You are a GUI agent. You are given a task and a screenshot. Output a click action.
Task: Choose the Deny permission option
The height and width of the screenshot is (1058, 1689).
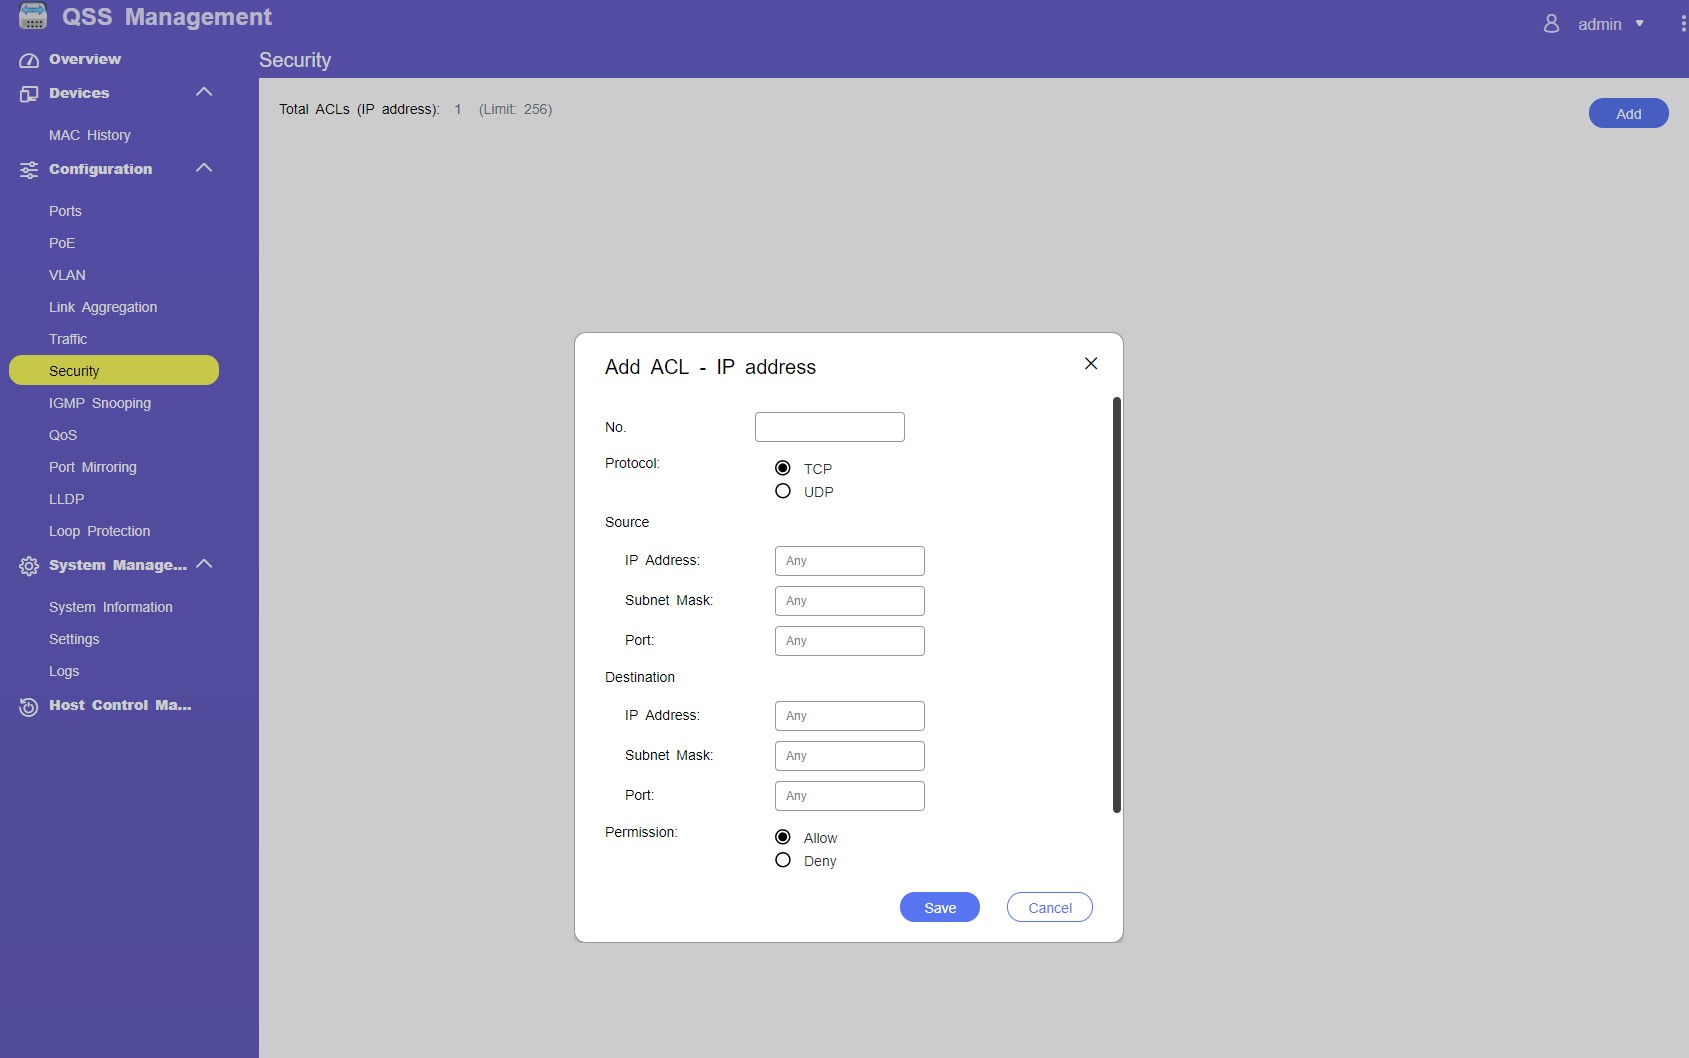coord(783,860)
